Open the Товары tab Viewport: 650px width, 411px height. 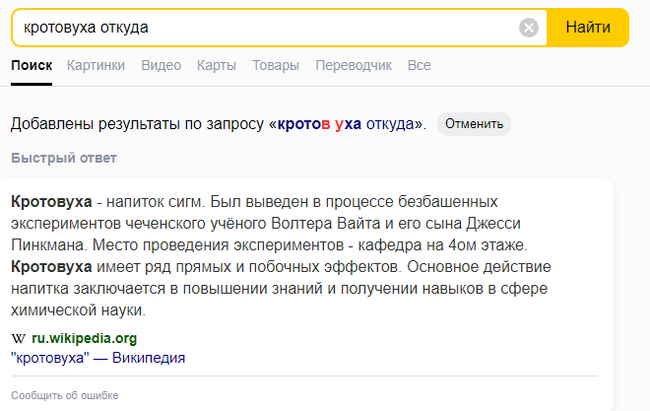(276, 66)
